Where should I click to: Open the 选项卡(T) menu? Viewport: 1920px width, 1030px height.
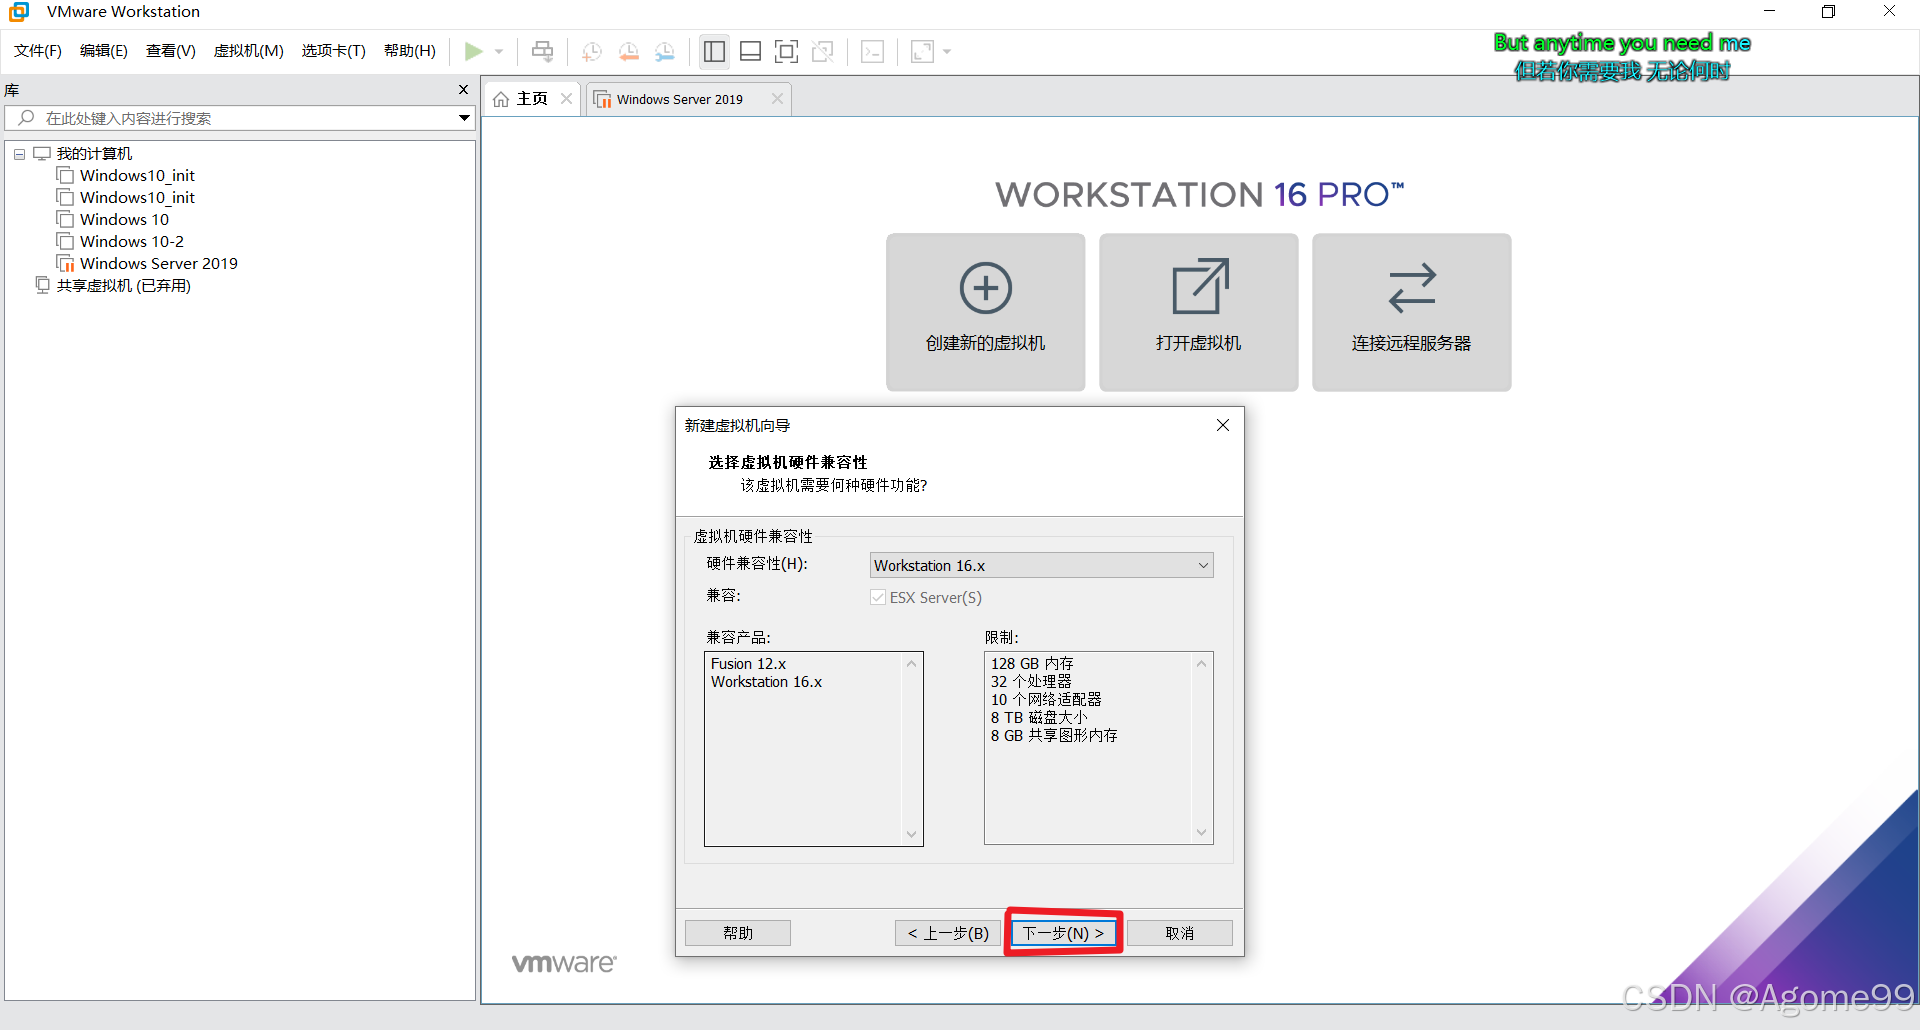333,51
